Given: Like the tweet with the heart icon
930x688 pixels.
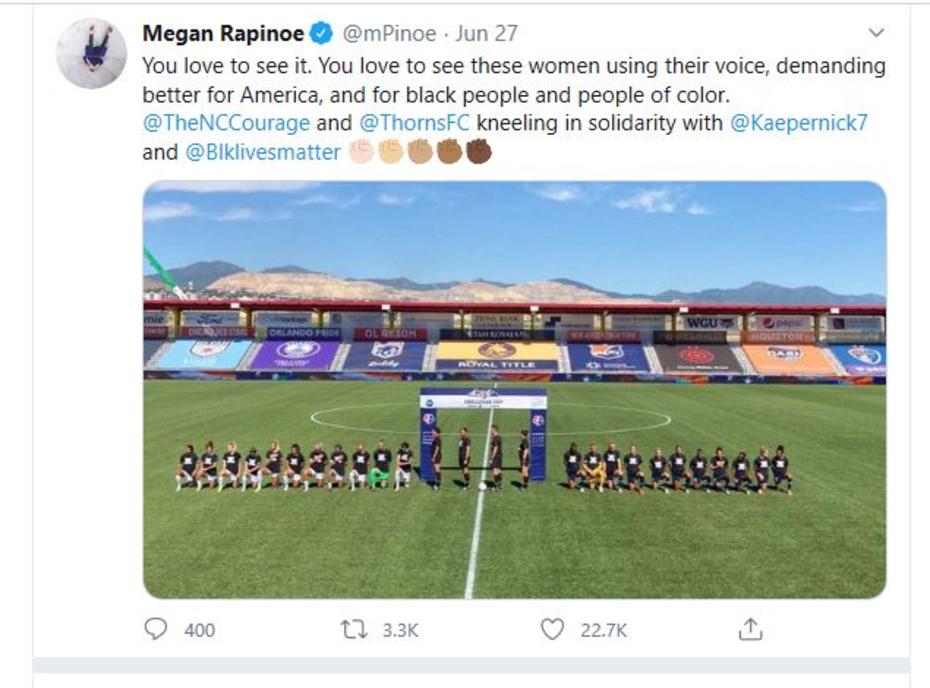Looking at the screenshot, I should pyautogui.click(x=552, y=629).
